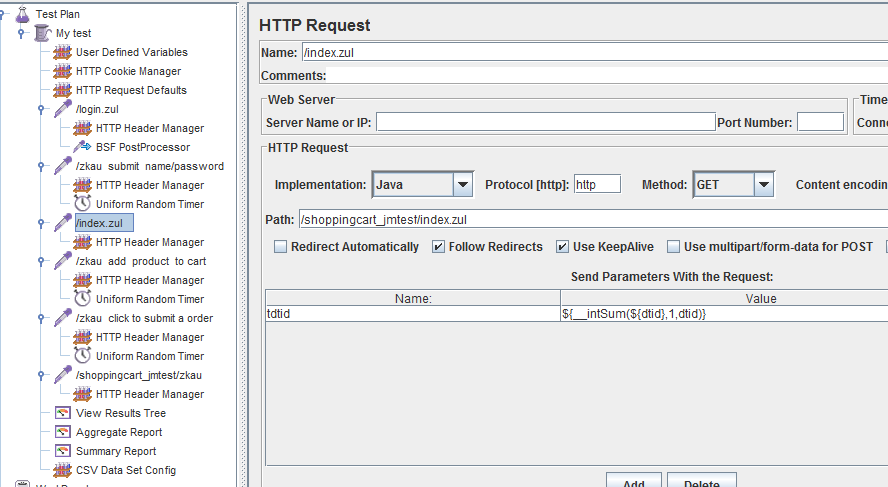
Task: Select the Aggregate Report tree label
Action: tap(119, 432)
